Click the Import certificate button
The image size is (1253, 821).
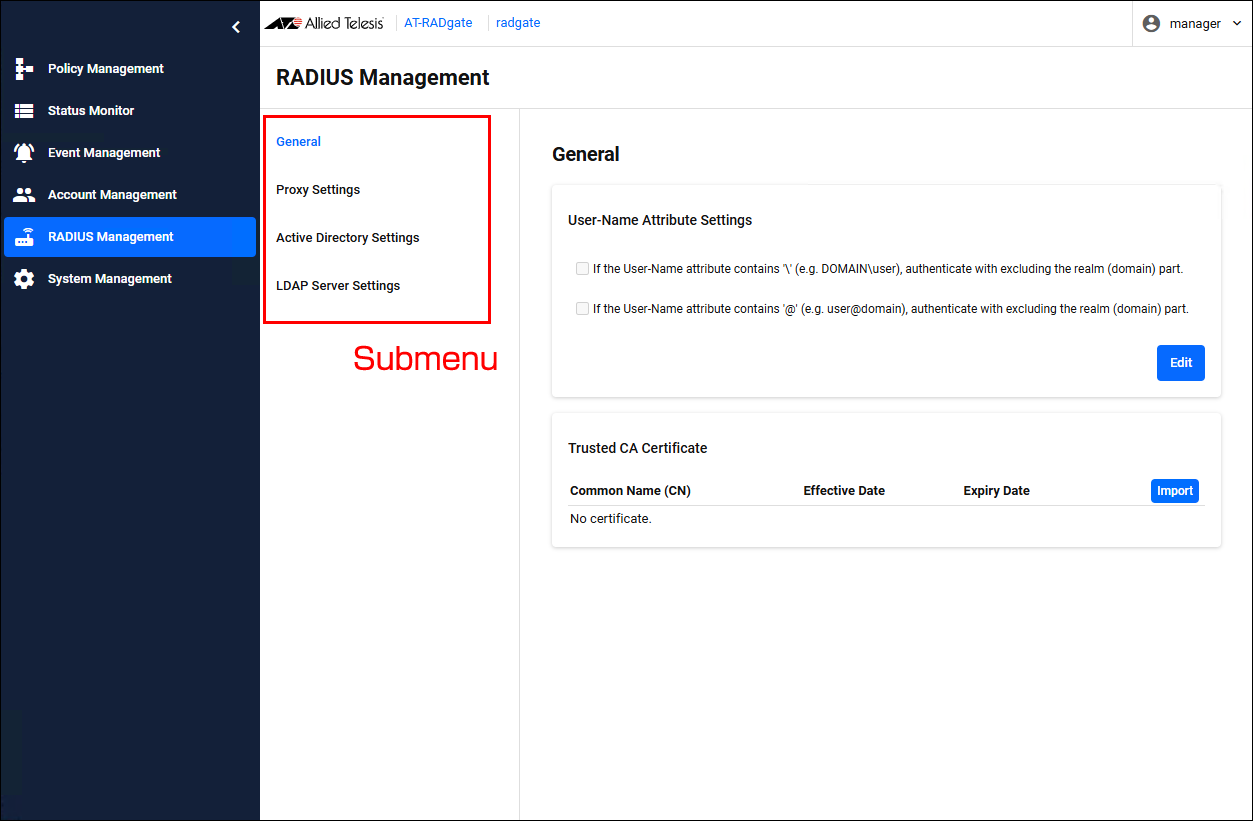(1174, 491)
